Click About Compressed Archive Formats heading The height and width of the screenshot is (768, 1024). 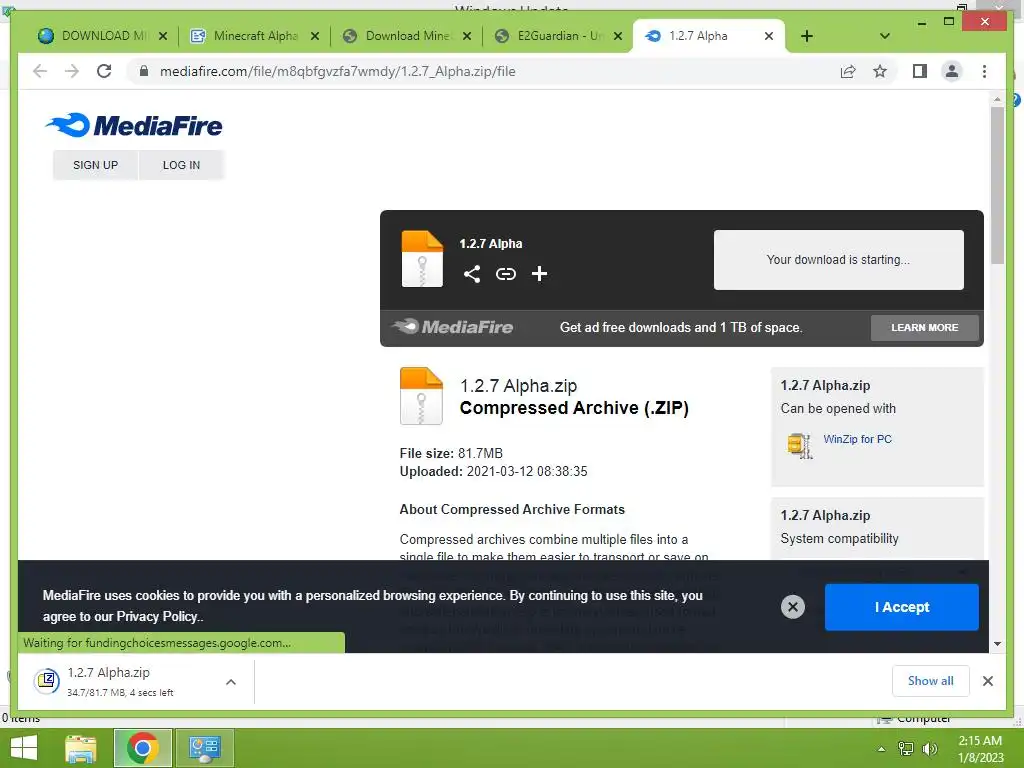[512, 509]
